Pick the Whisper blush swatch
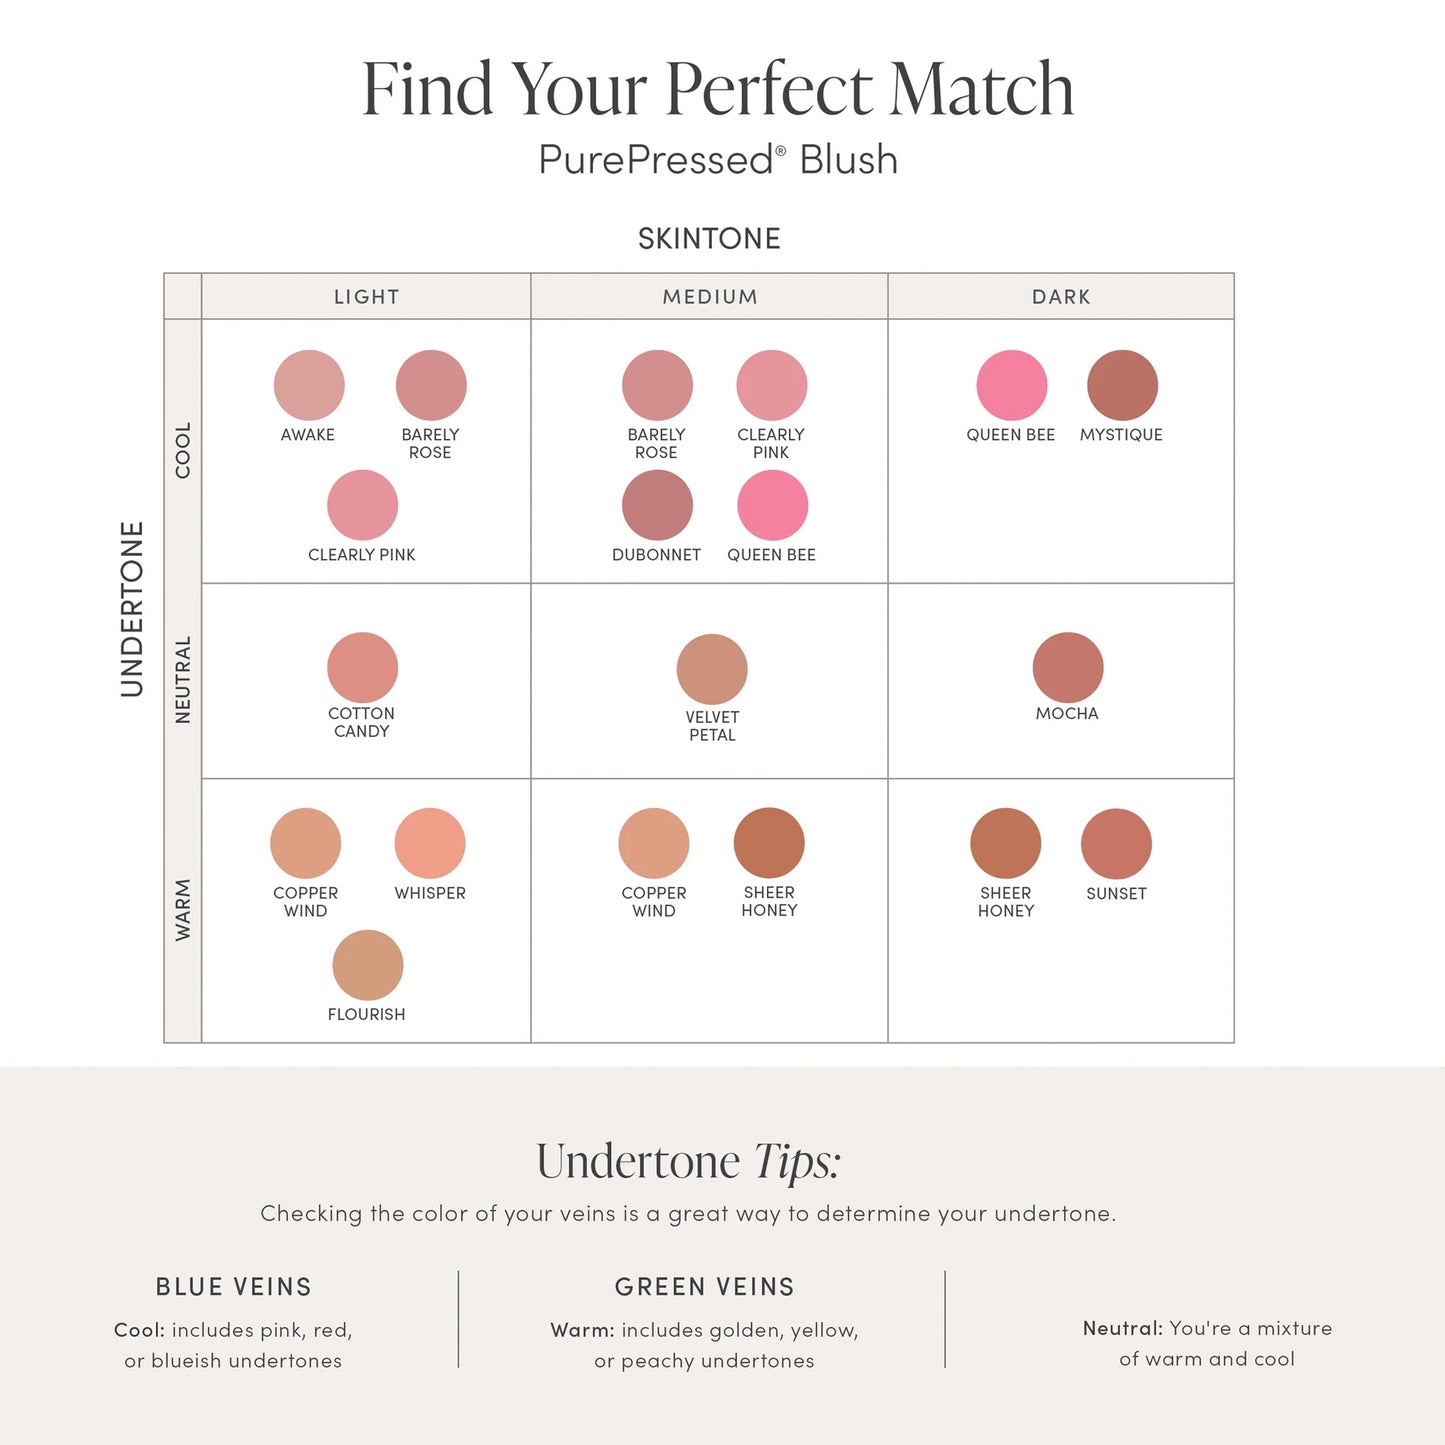This screenshot has height=1445, width=1445. click(x=430, y=843)
